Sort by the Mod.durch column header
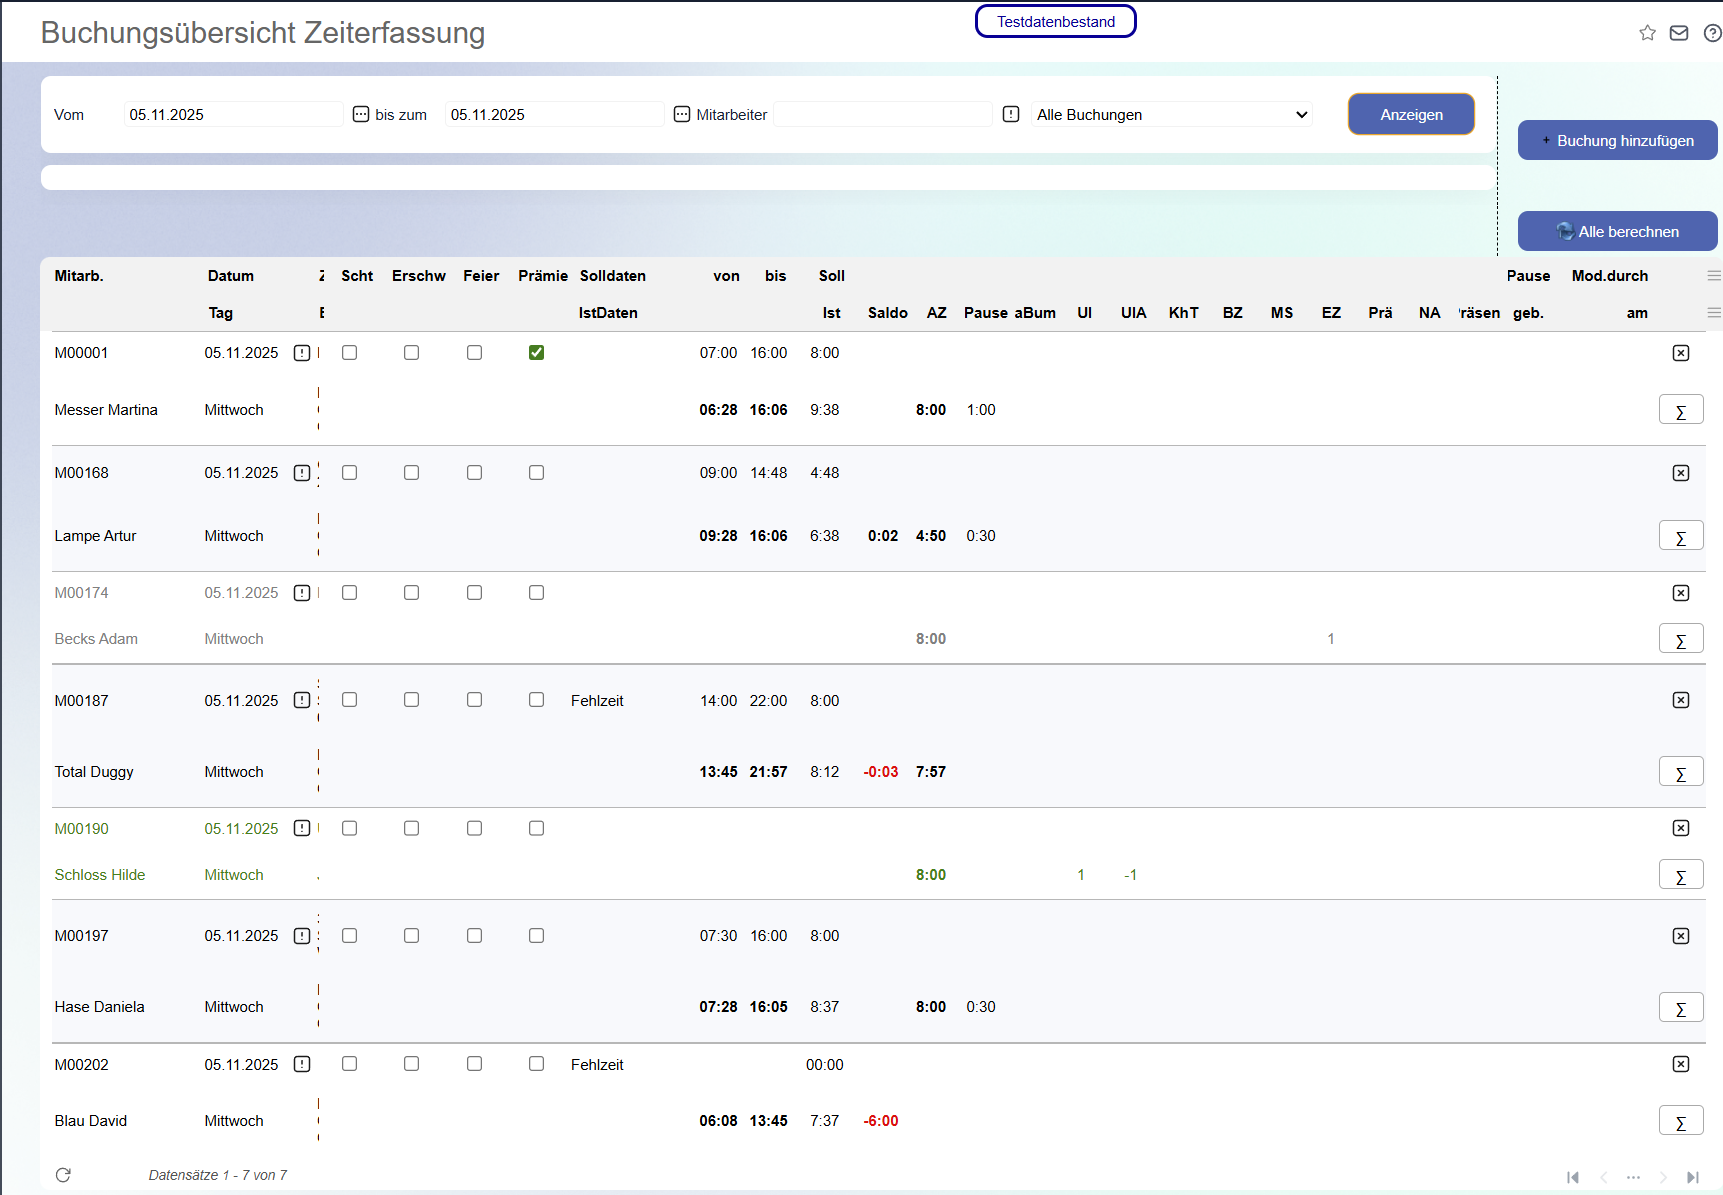This screenshot has height=1195, width=1723. click(1610, 276)
